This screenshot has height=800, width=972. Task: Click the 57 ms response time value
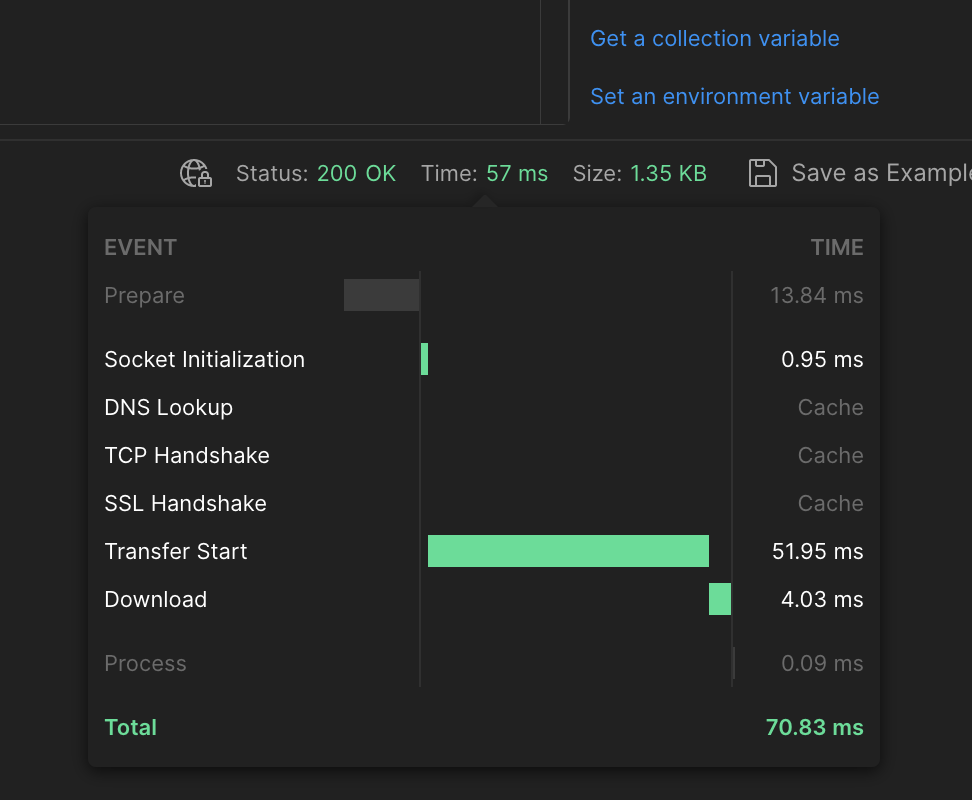(x=517, y=174)
